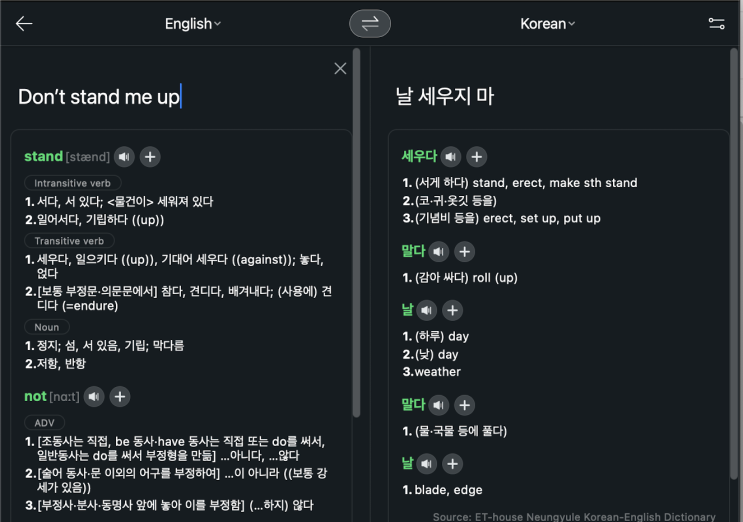Play audio for the first 말다 entry
Viewport: 743px width, 522px height.
439,251
